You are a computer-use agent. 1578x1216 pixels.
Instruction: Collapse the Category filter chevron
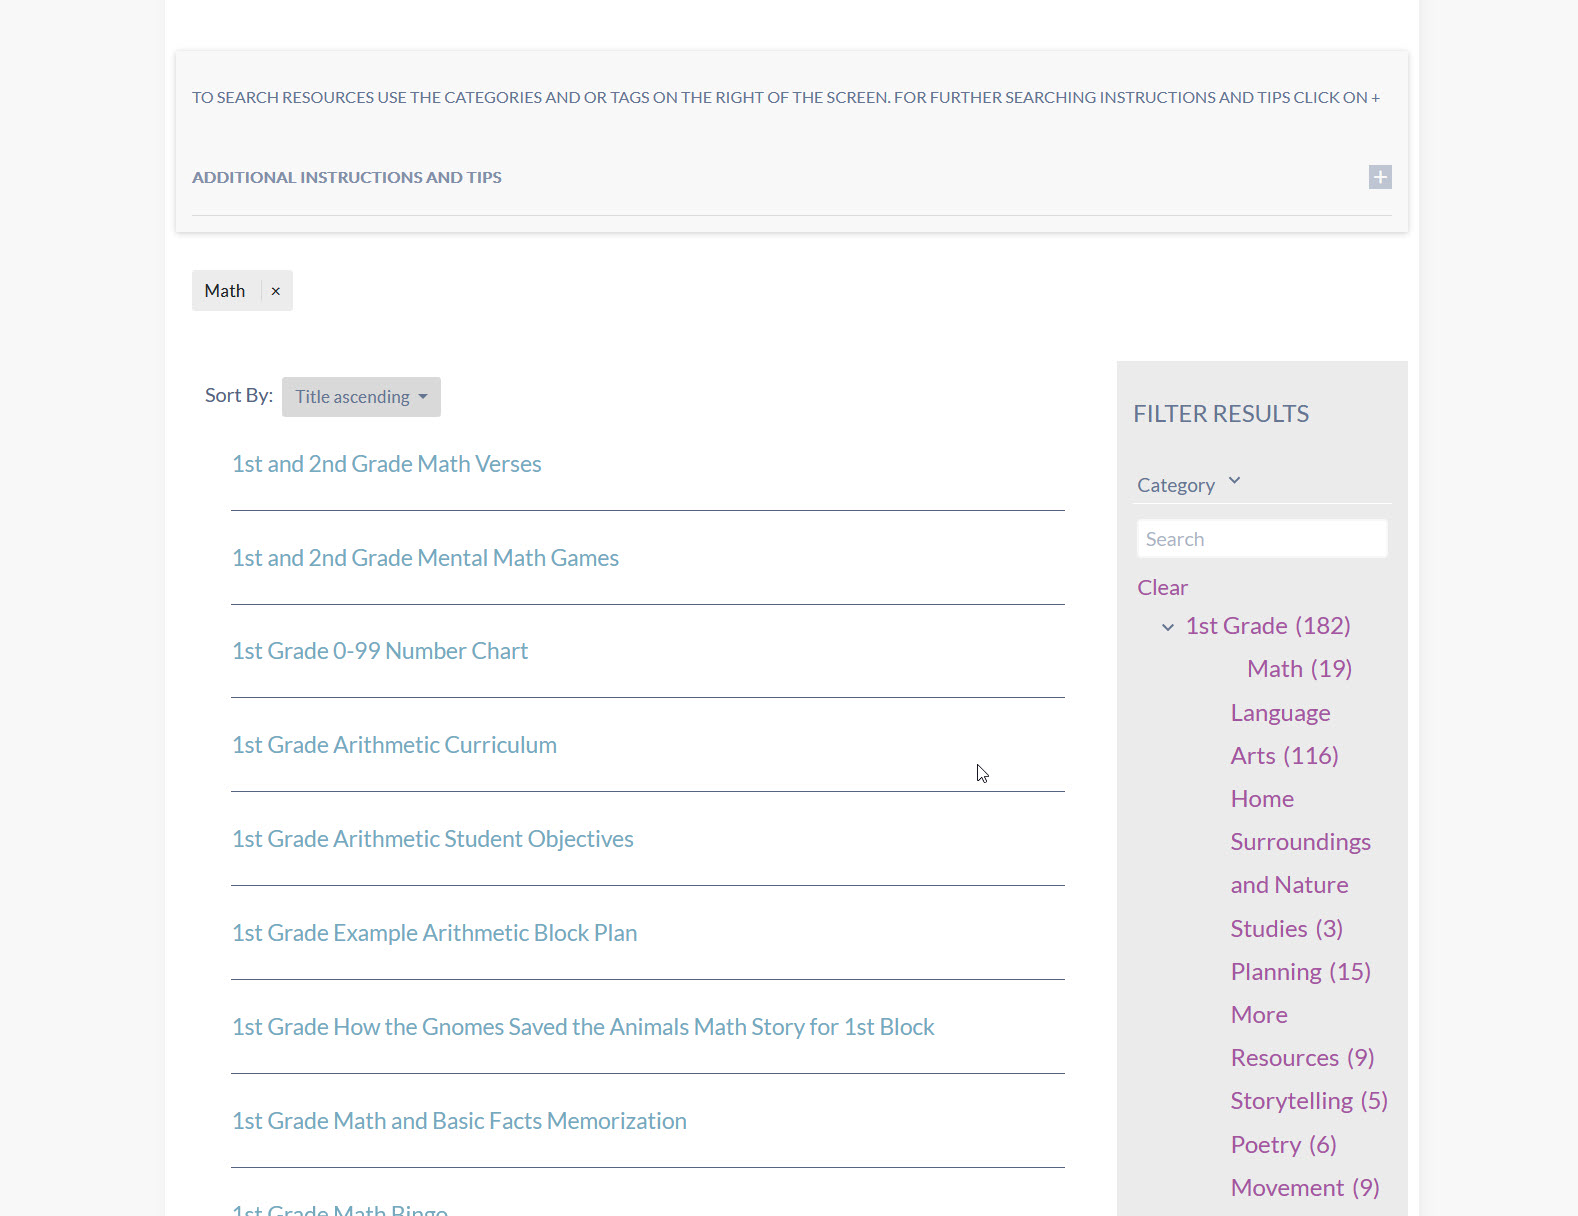click(x=1235, y=481)
